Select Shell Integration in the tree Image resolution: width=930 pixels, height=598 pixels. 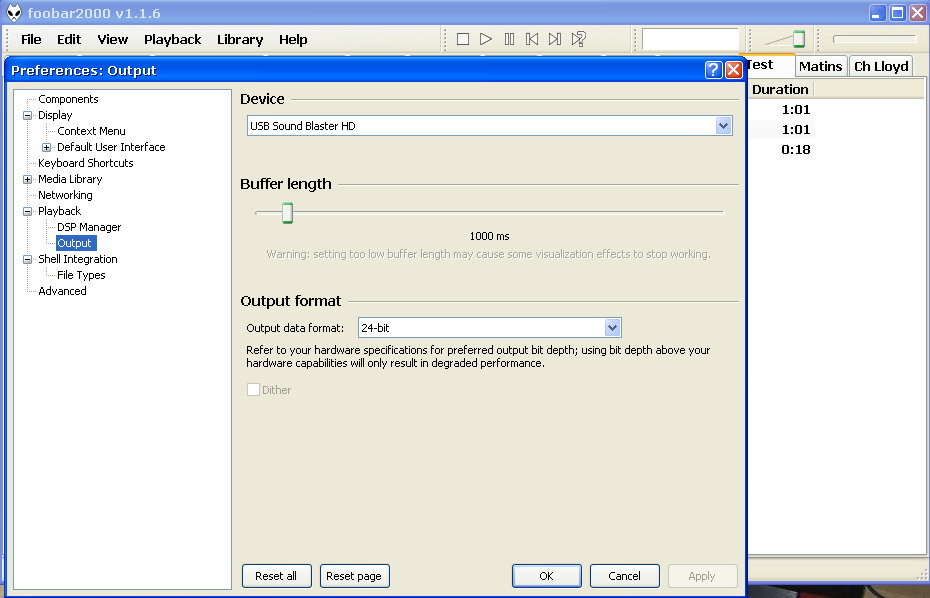tap(78, 259)
